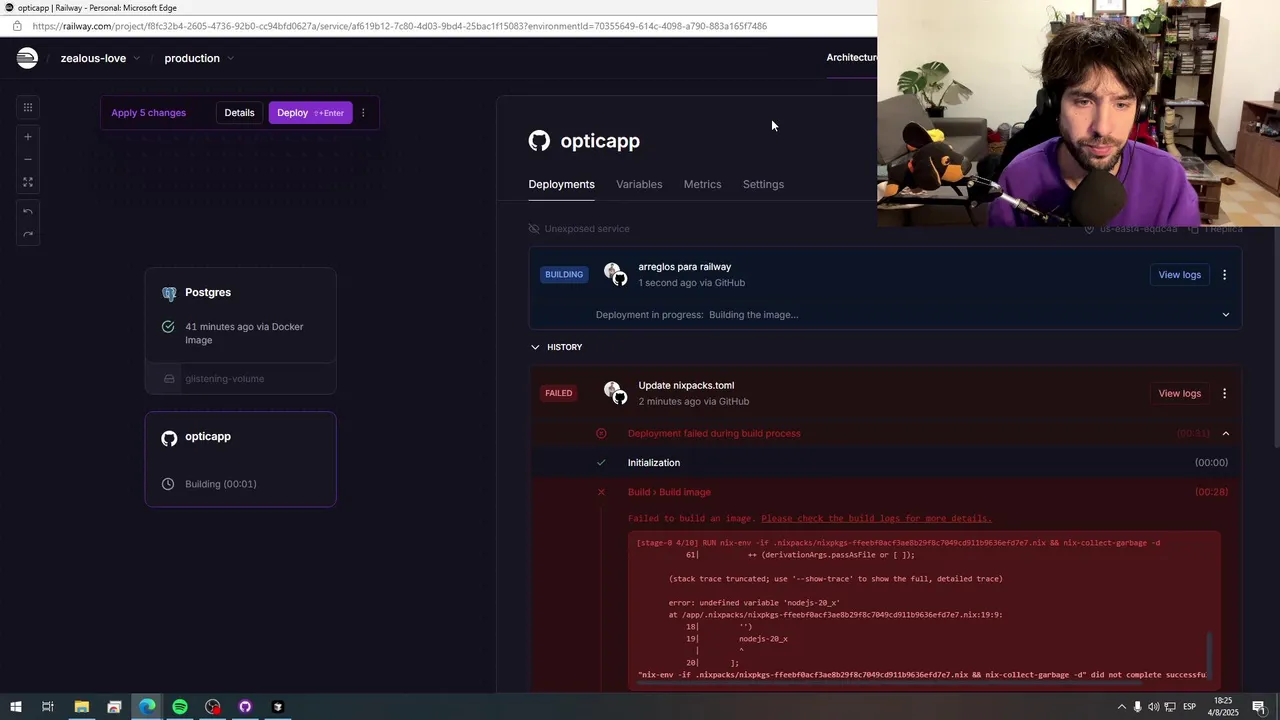
Task: Open more options for building deployment
Action: pyautogui.click(x=1224, y=275)
